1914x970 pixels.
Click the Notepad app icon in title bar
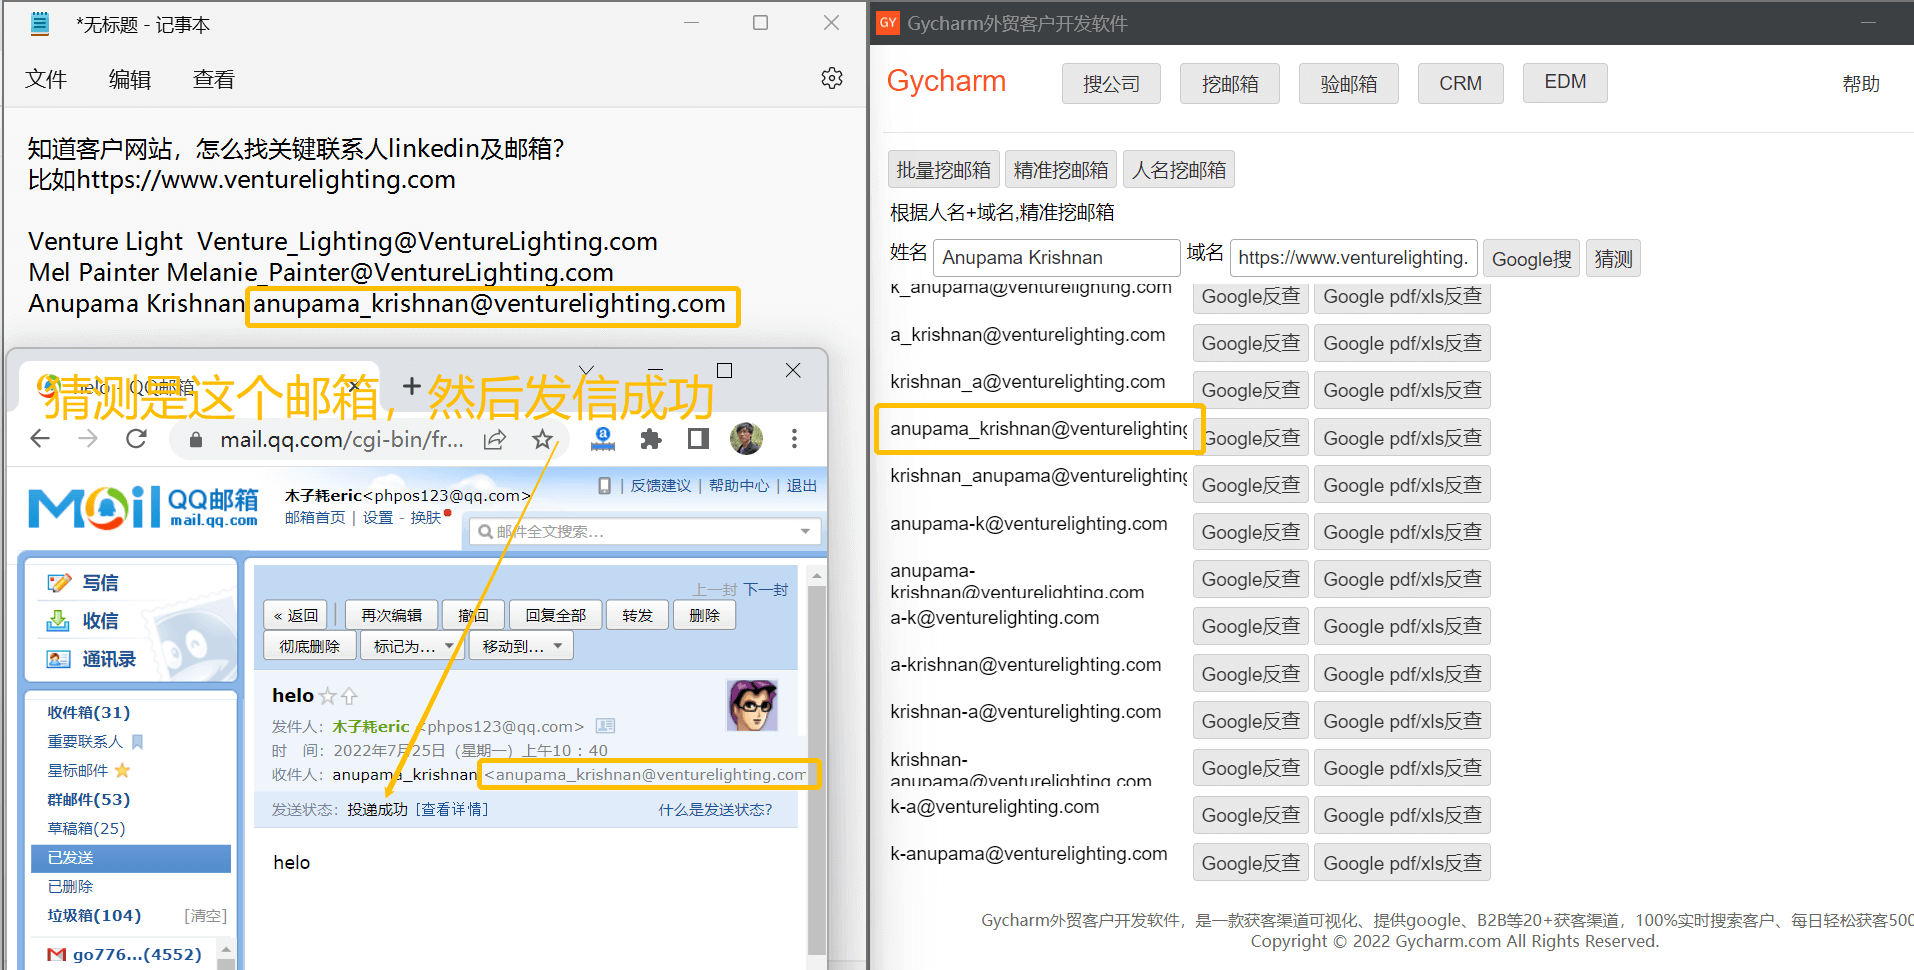pyautogui.click(x=40, y=24)
